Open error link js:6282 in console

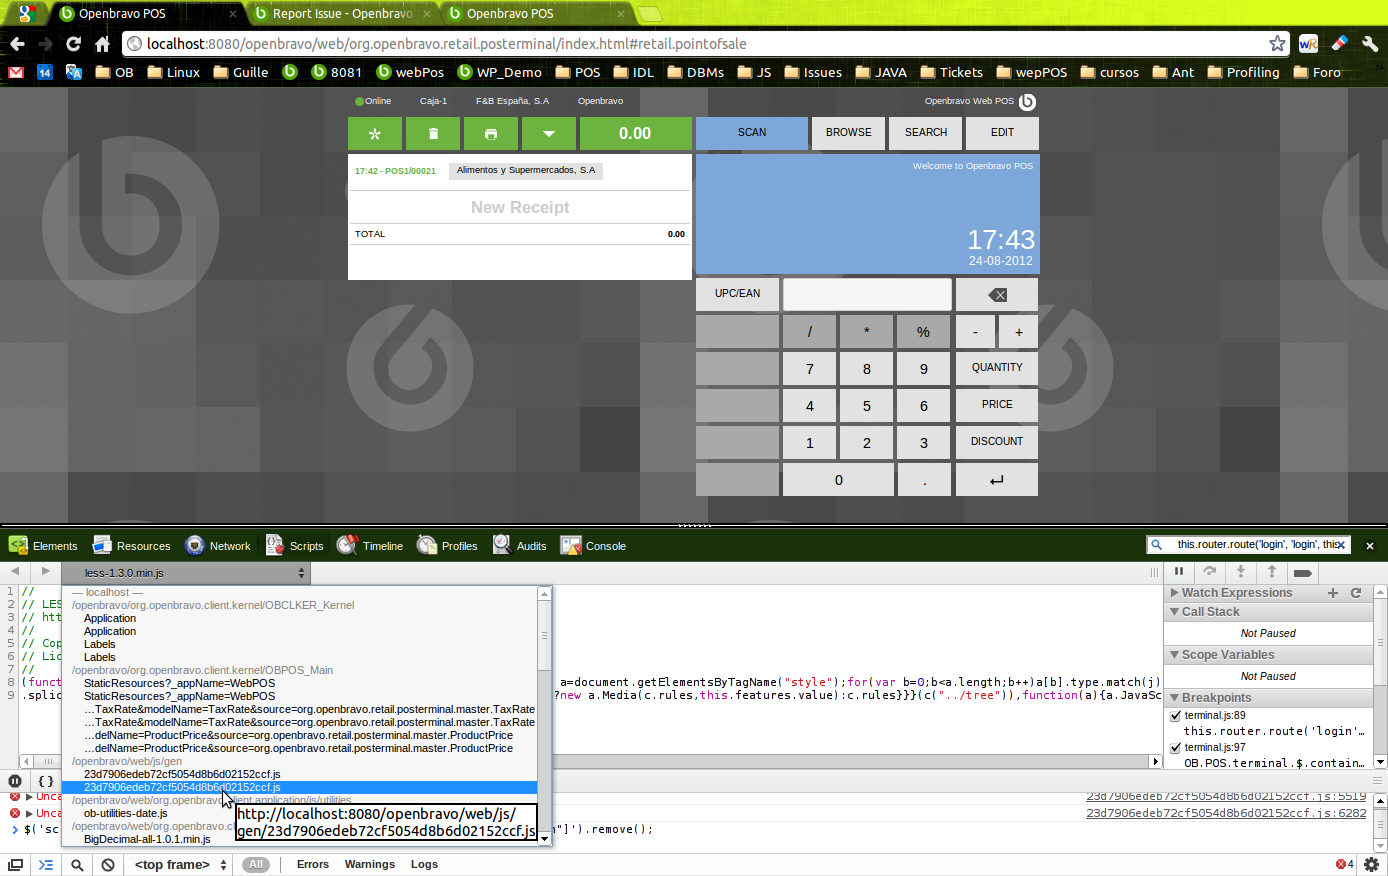(1226, 813)
